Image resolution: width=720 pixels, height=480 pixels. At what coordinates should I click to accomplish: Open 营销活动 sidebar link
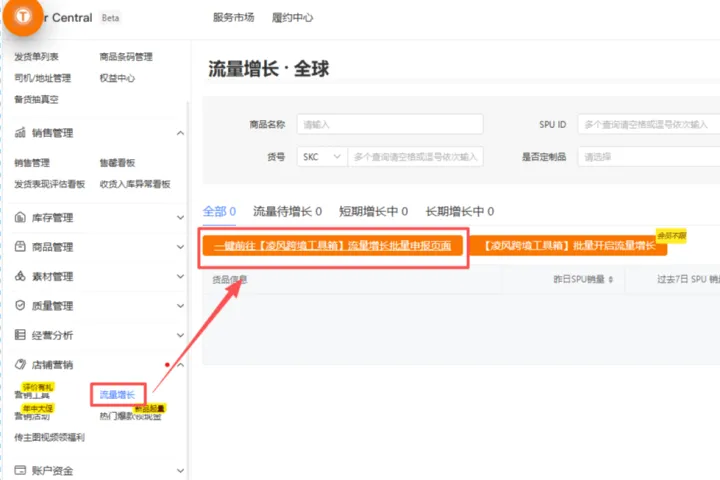pyautogui.click(x=32, y=416)
